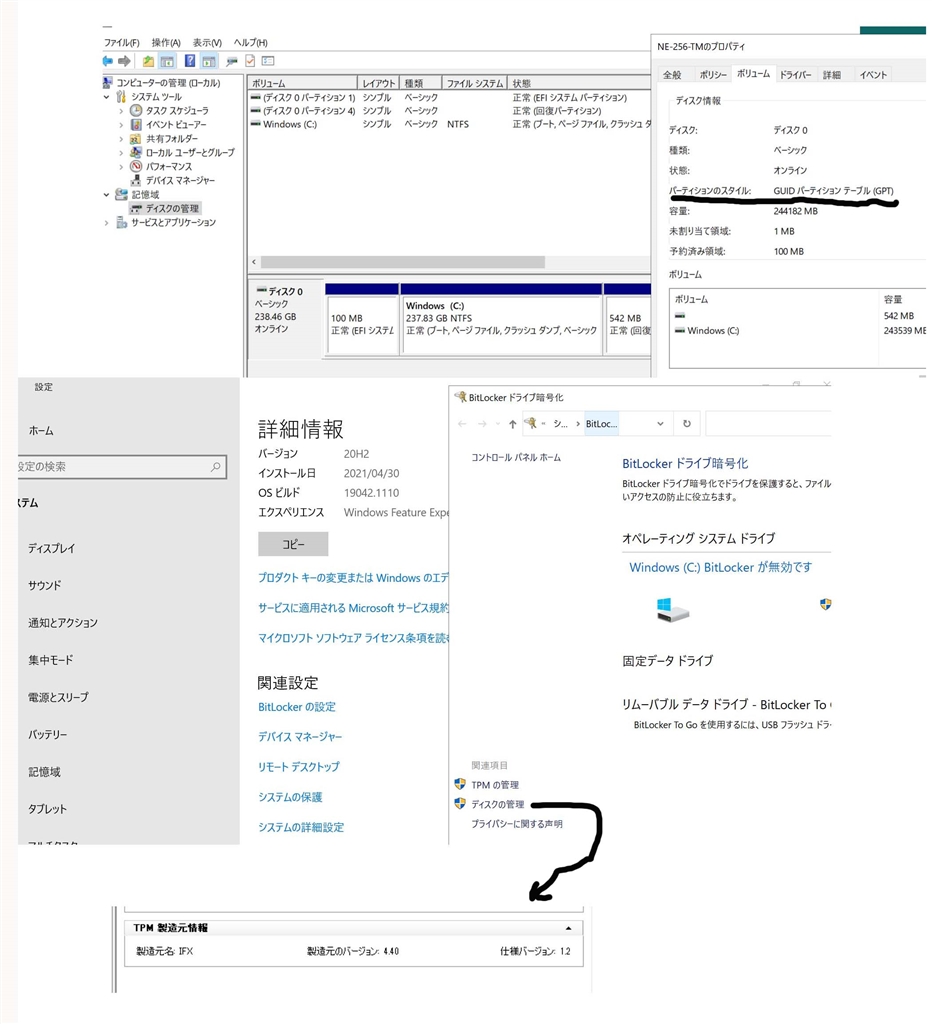Click the red checkmark properties icon in toolbar
The image size is (932, 1024).
(x=250, y=61)
